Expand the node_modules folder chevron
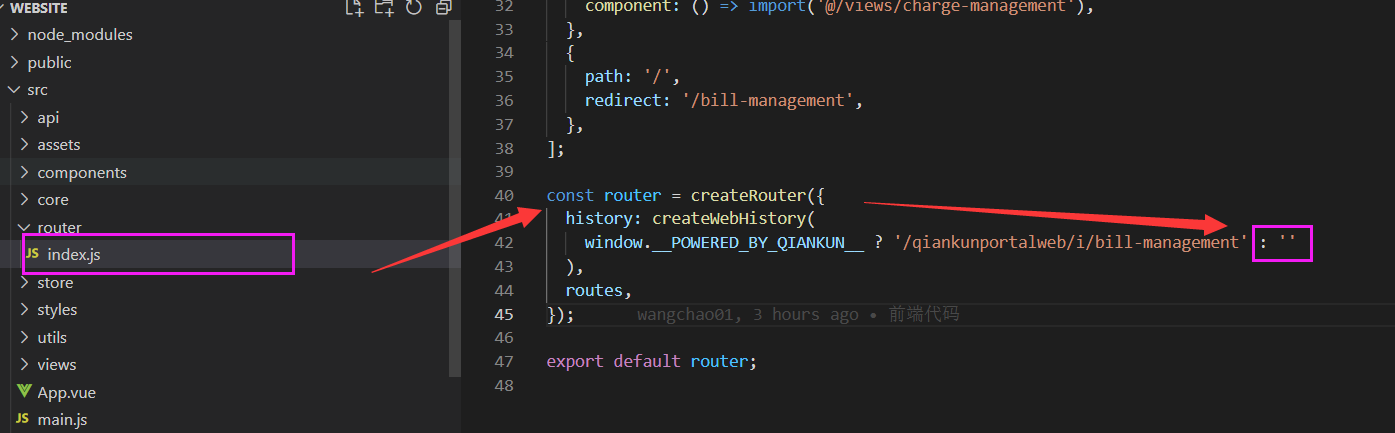Screen dimensions: 1395x433 pyautogui.click(x=14, y=35)
